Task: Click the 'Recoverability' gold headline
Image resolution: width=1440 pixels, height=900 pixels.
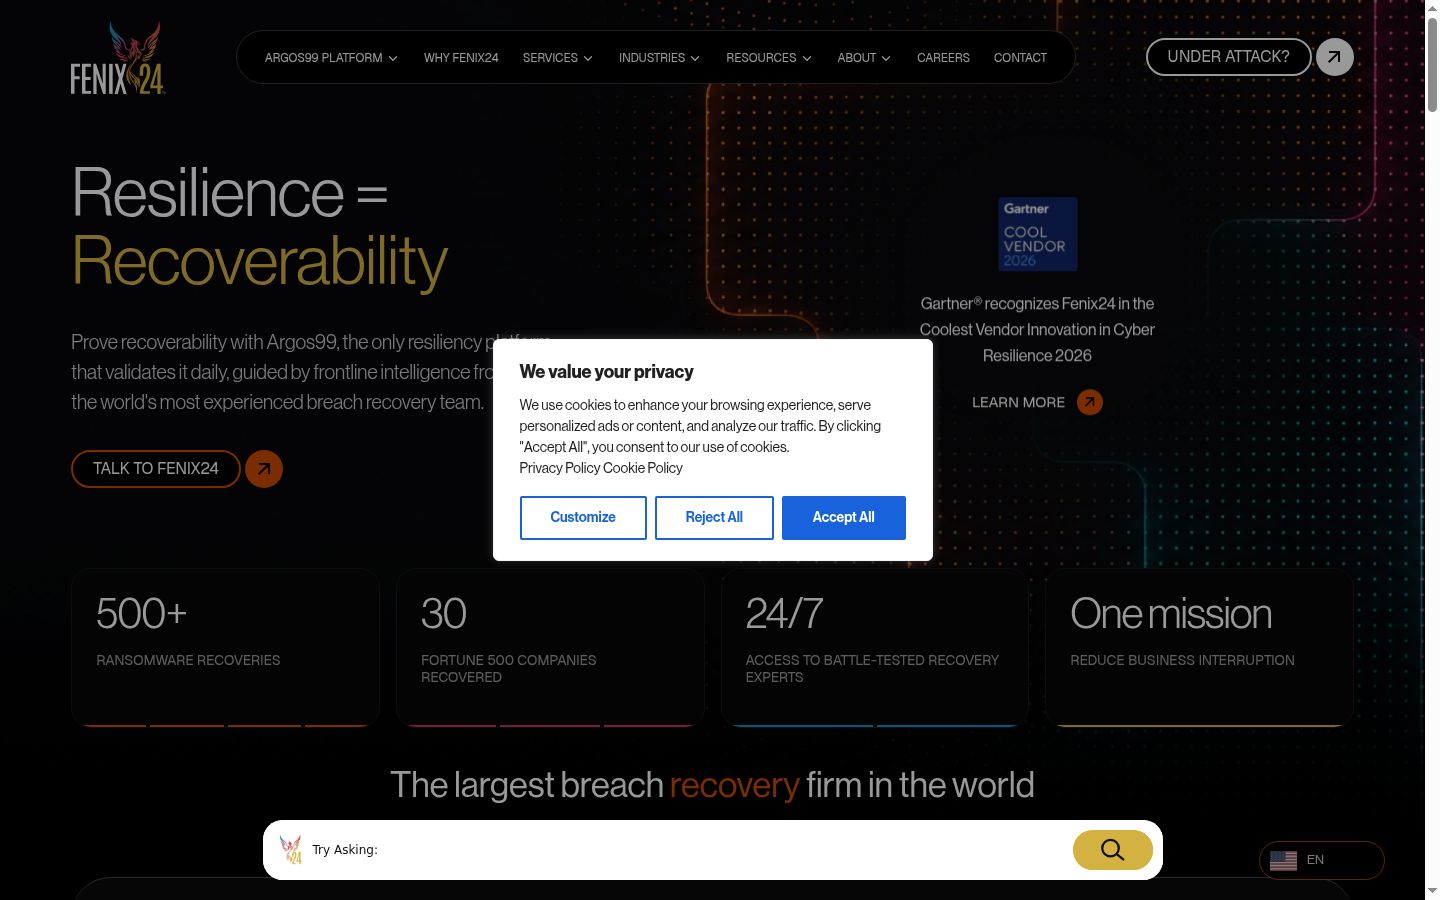Action: point(260,262)
